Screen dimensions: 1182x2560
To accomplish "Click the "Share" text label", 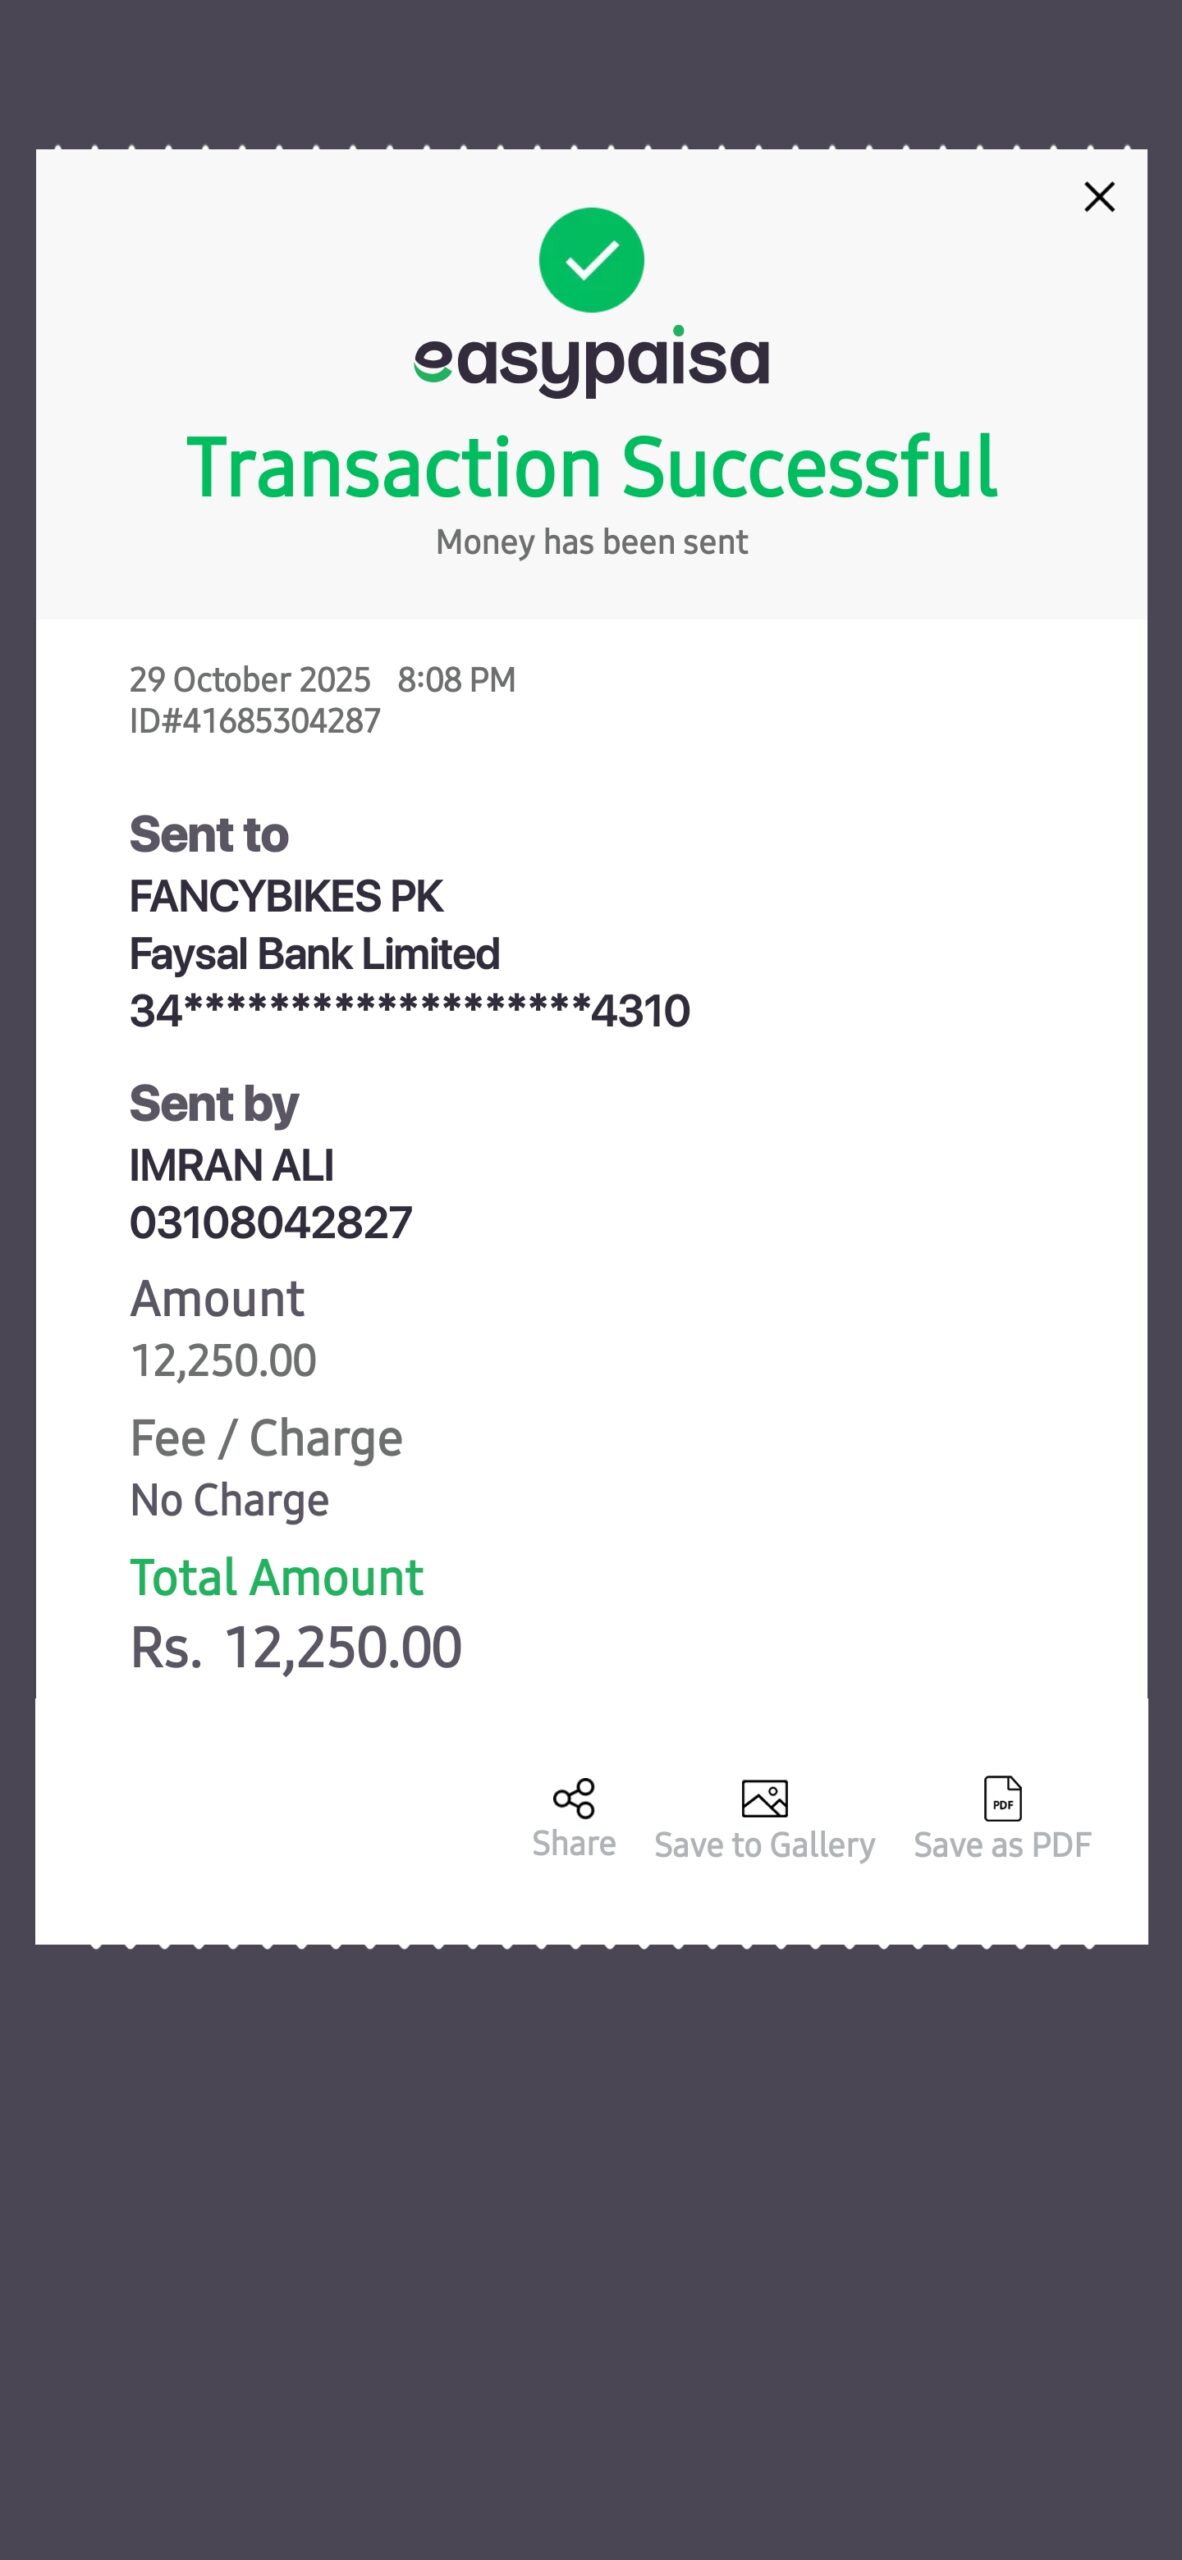I will click(574, 1844).
